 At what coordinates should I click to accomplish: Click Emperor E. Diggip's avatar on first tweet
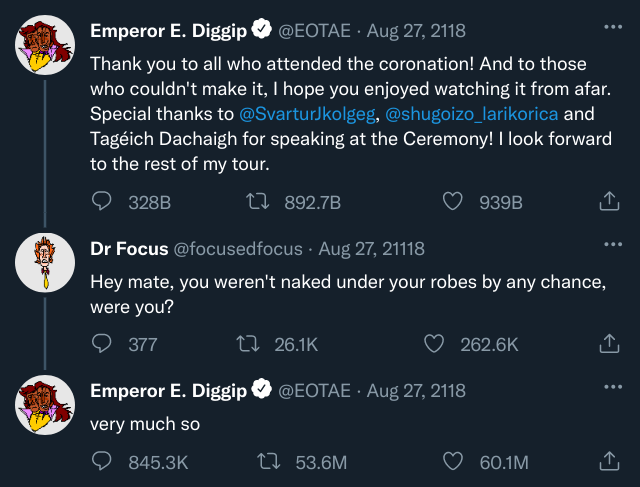(x=46, y=44)
